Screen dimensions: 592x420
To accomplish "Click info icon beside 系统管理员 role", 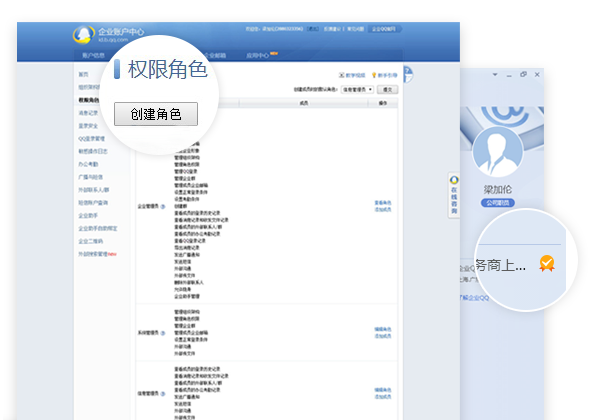I will pos(163,333).
